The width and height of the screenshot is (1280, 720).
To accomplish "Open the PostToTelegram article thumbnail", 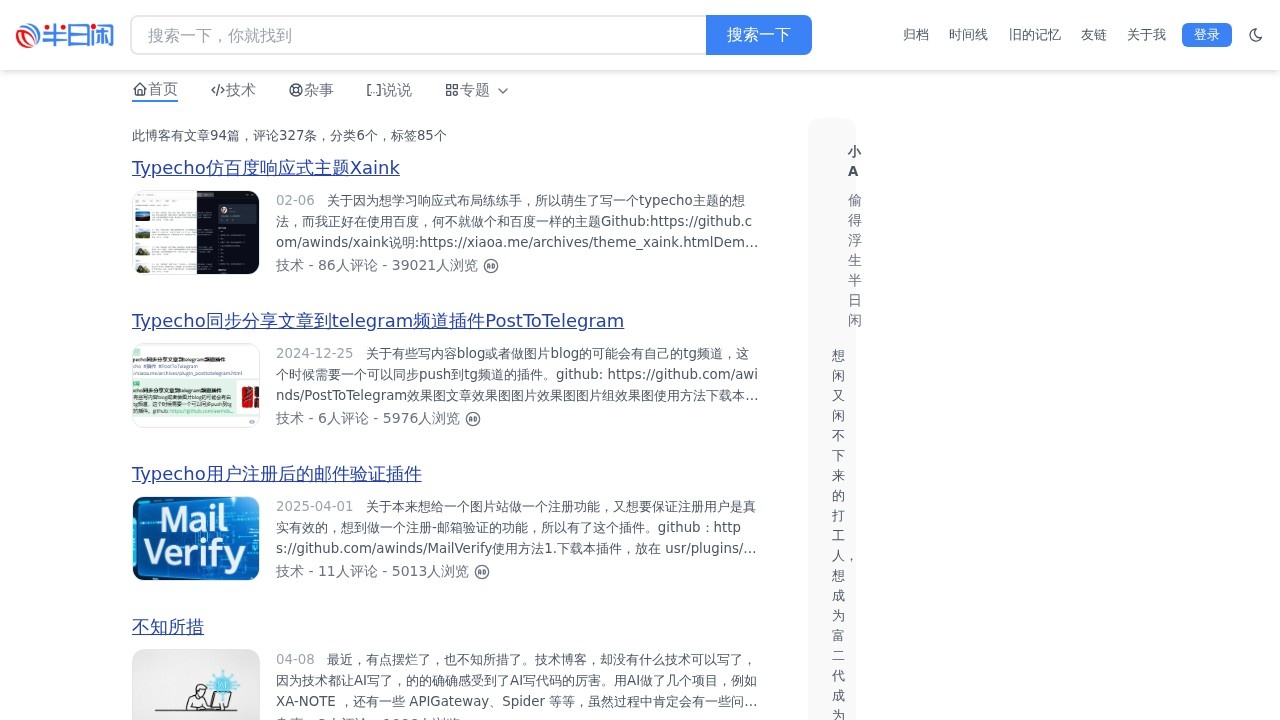I will tap(196, 385).
